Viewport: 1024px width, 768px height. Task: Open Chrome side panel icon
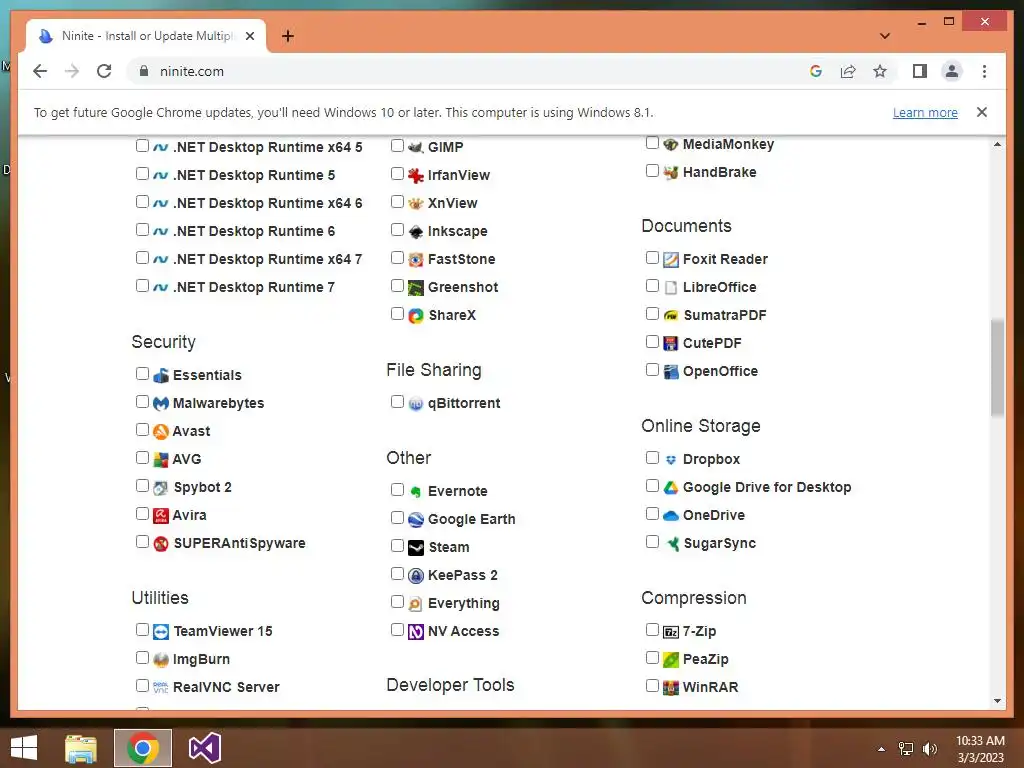tap(920, 71)
